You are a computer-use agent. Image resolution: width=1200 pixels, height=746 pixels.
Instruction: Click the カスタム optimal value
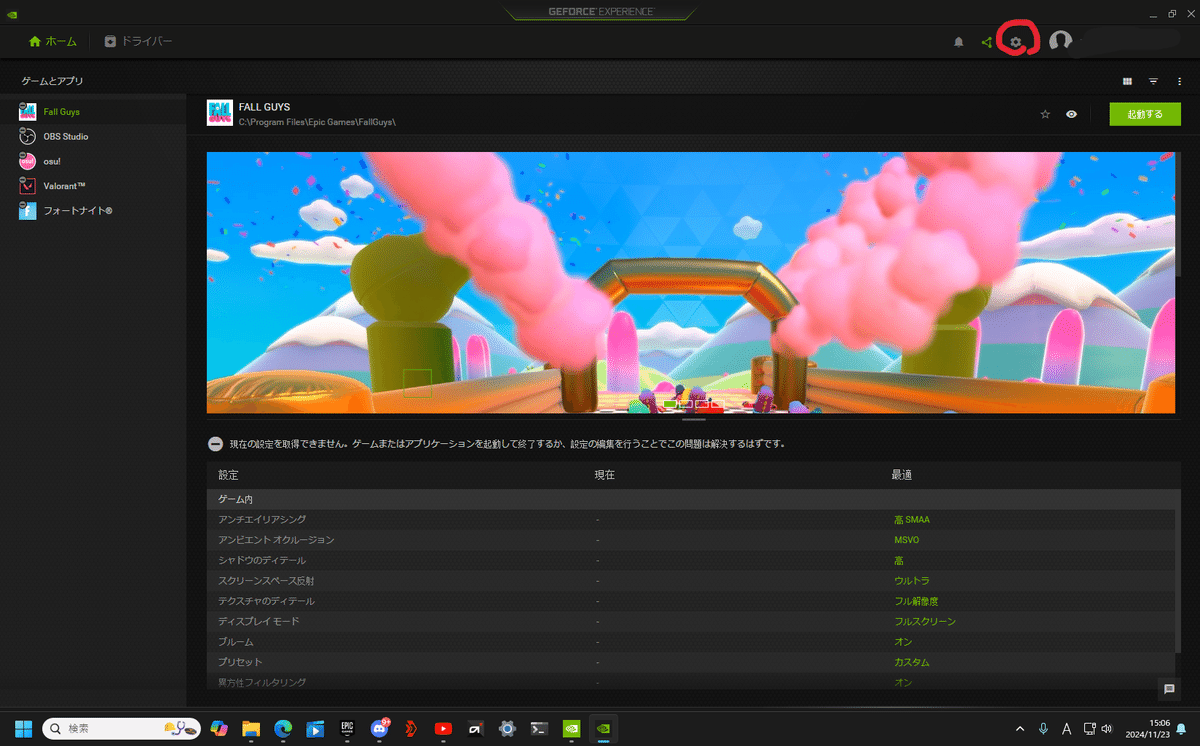pos(912,662)
